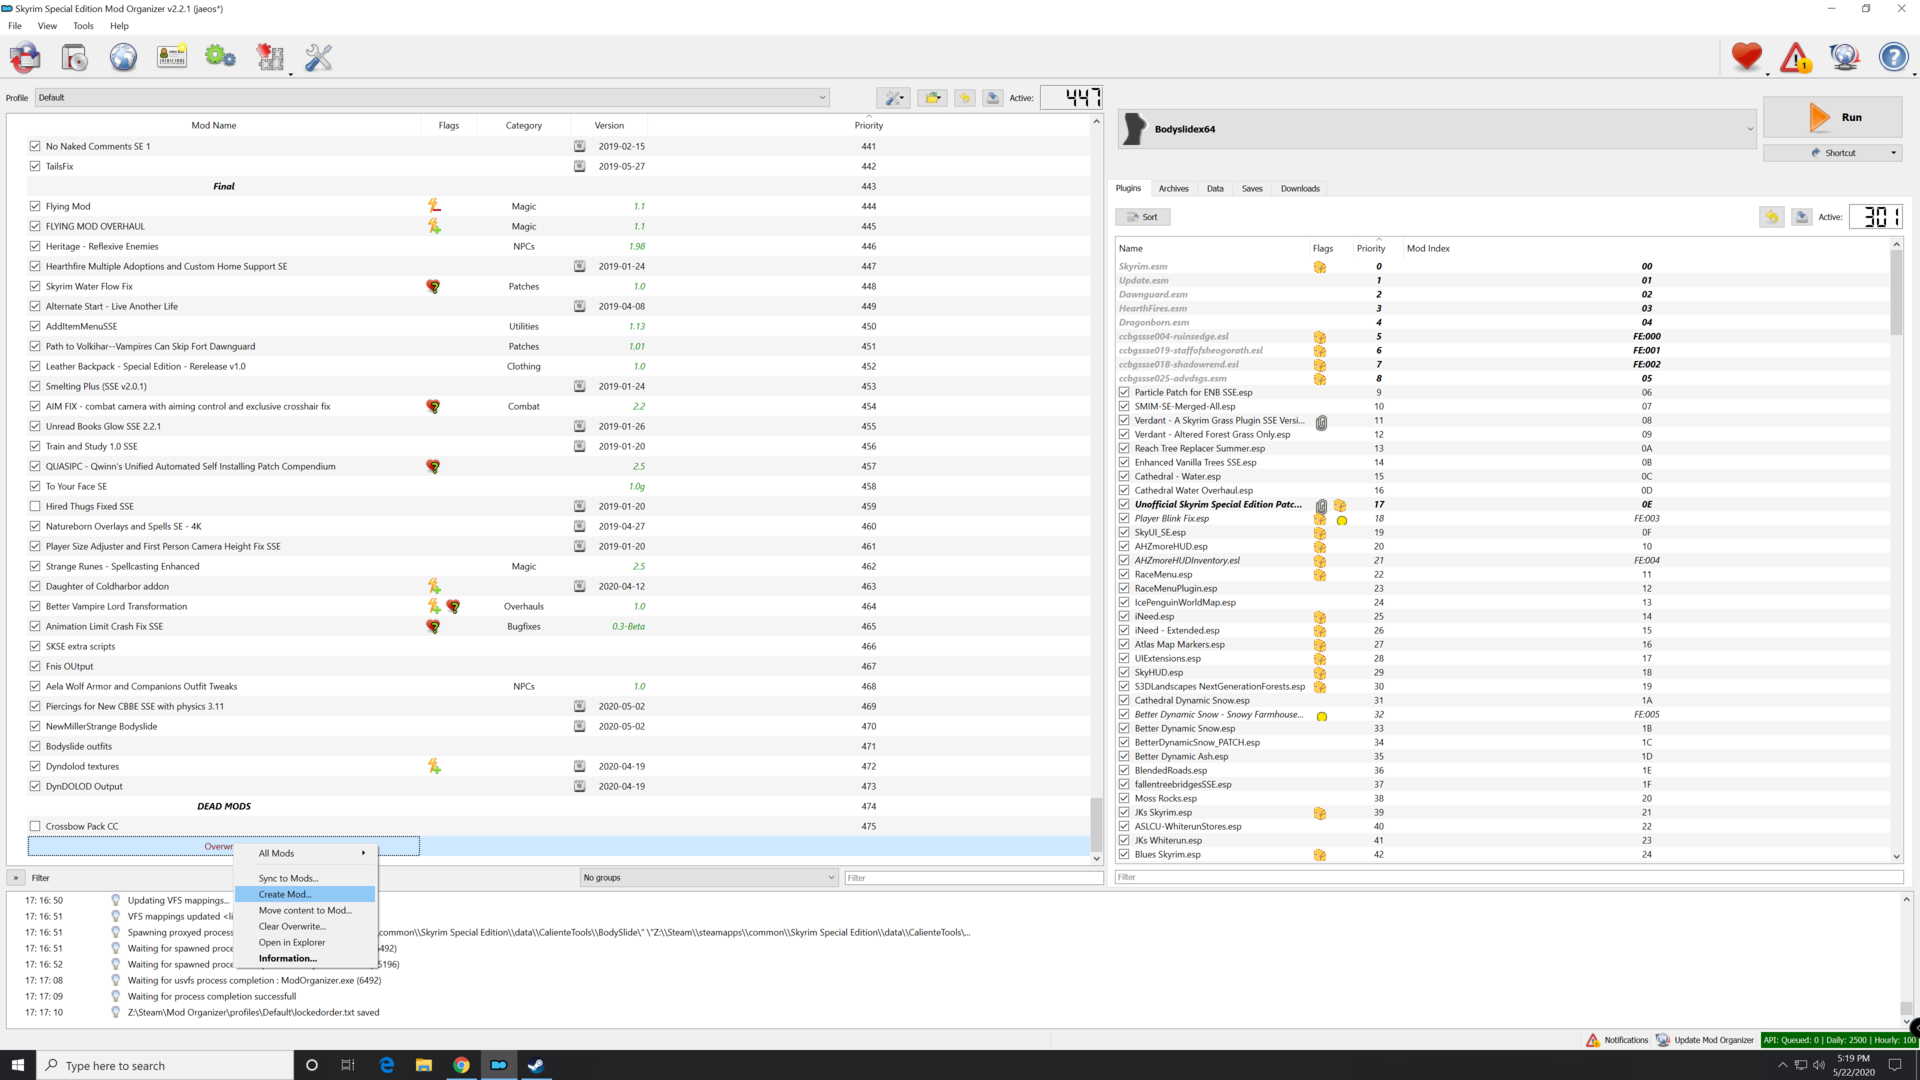
Task: Open the Shortcut dropdown
Action: click(1893, 153)
